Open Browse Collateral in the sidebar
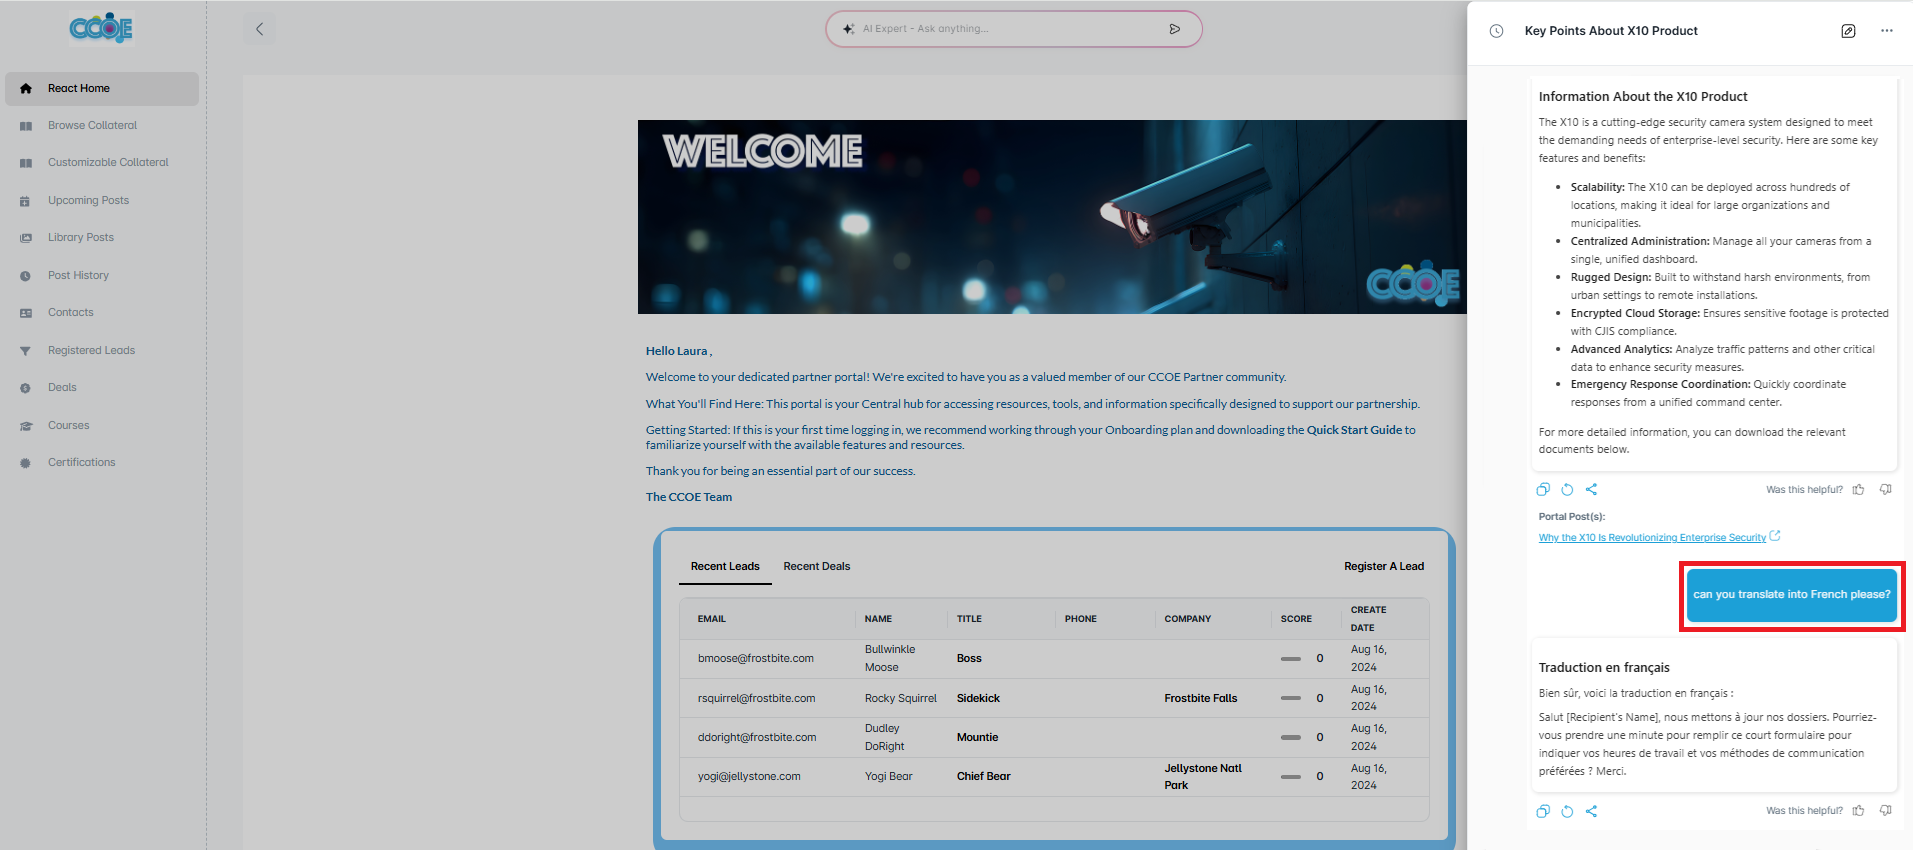1913x850 pixels. [92, 125]
